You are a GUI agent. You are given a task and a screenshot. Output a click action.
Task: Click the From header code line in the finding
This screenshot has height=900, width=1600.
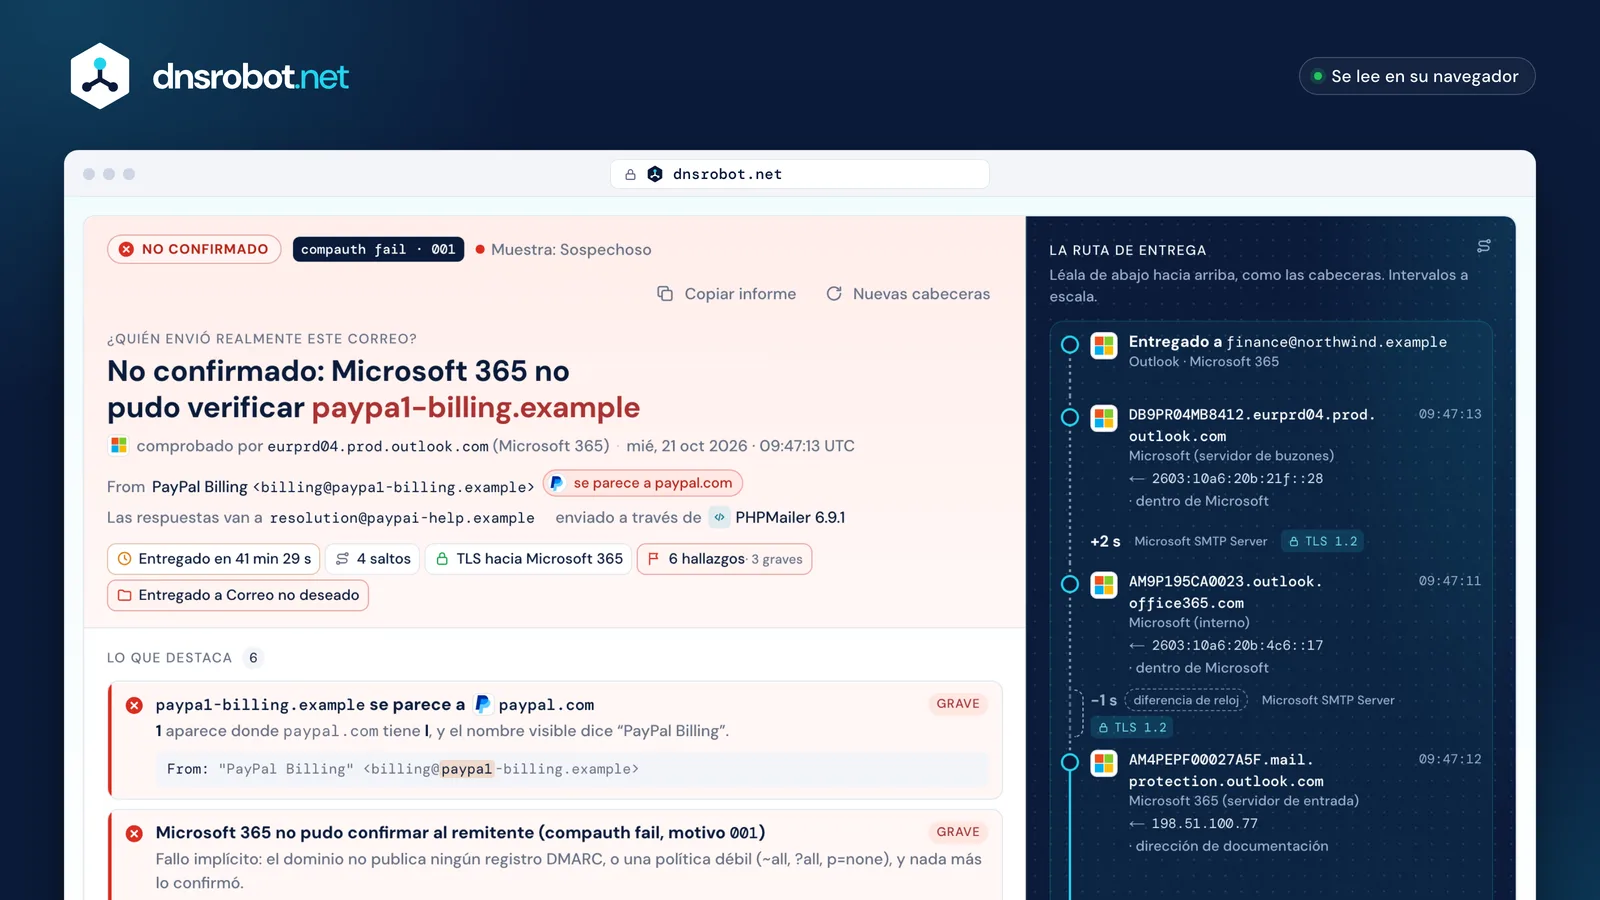point(571,769)
